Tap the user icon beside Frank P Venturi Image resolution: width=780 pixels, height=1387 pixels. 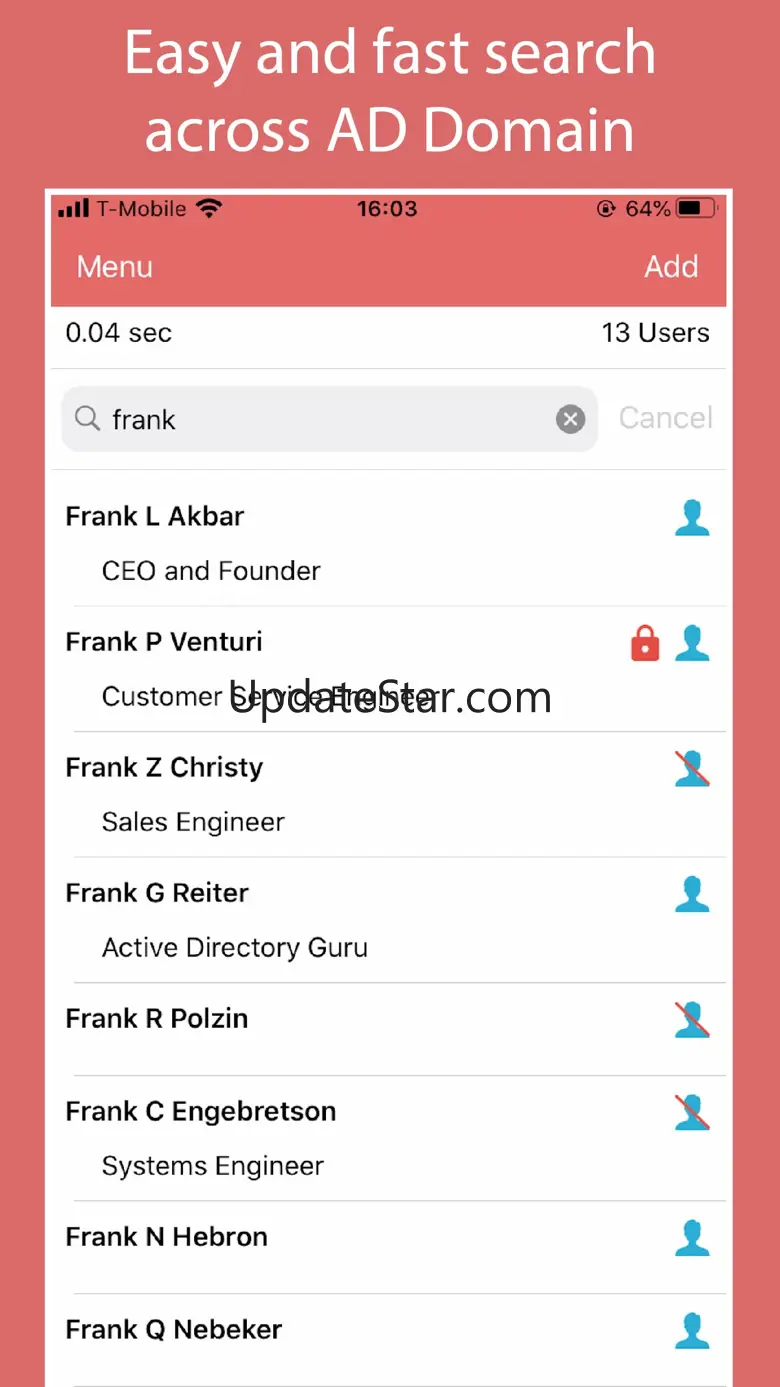pos(692,643)
